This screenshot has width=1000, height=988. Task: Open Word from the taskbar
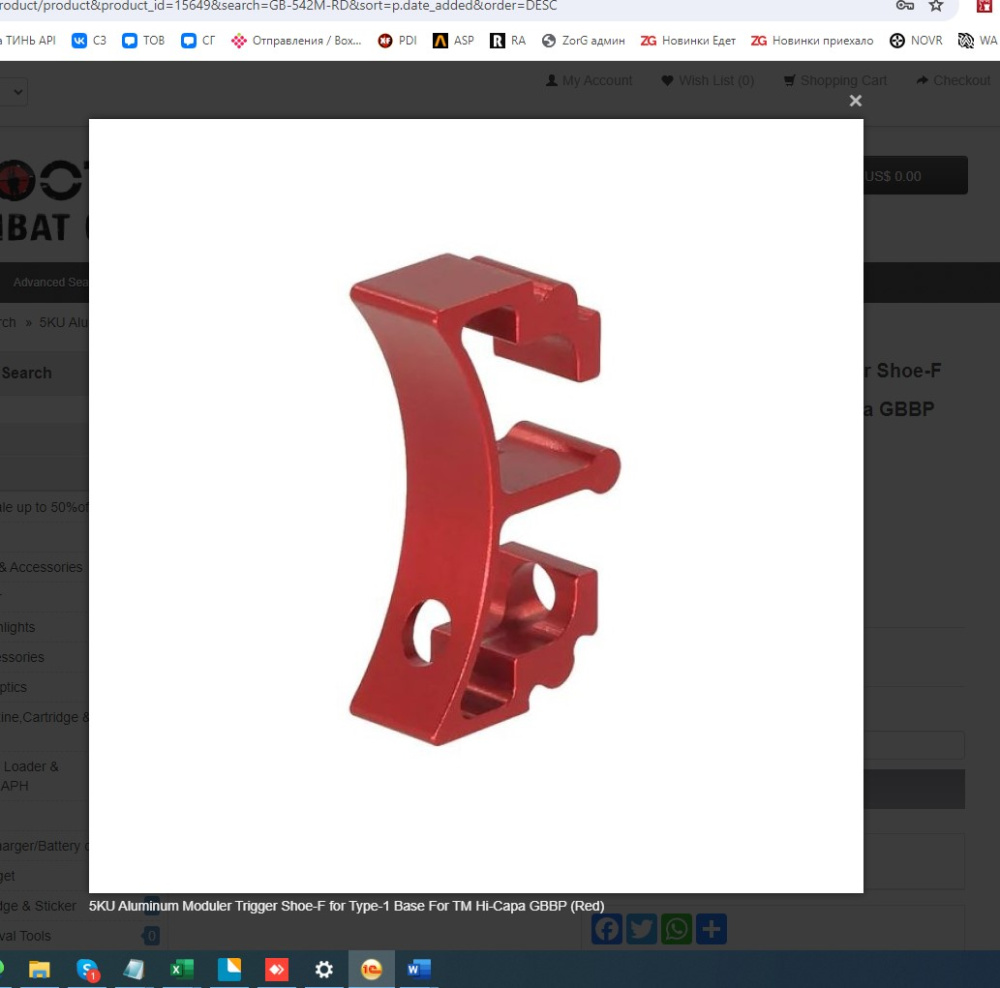click(x=419, y=970)
